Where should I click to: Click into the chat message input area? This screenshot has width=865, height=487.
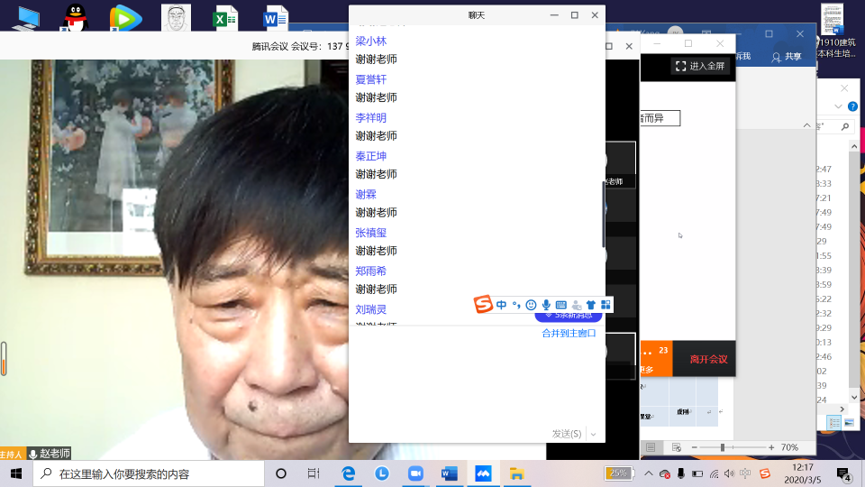click(477, 383)
